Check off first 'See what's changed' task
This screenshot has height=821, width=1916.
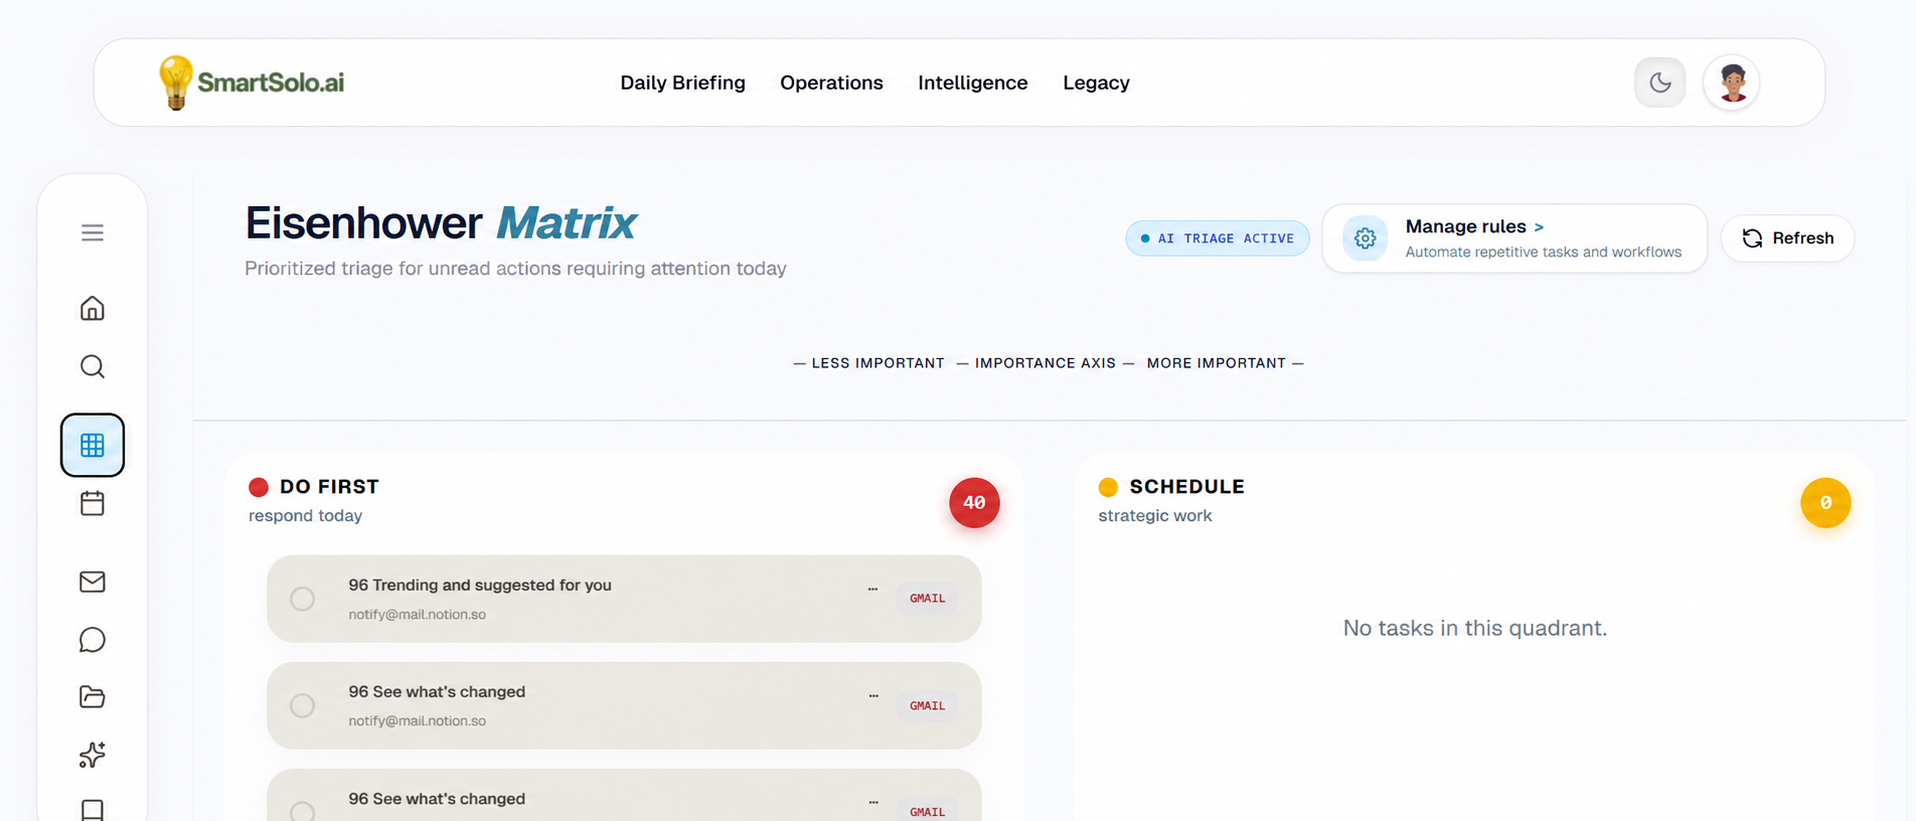point(302,706)
